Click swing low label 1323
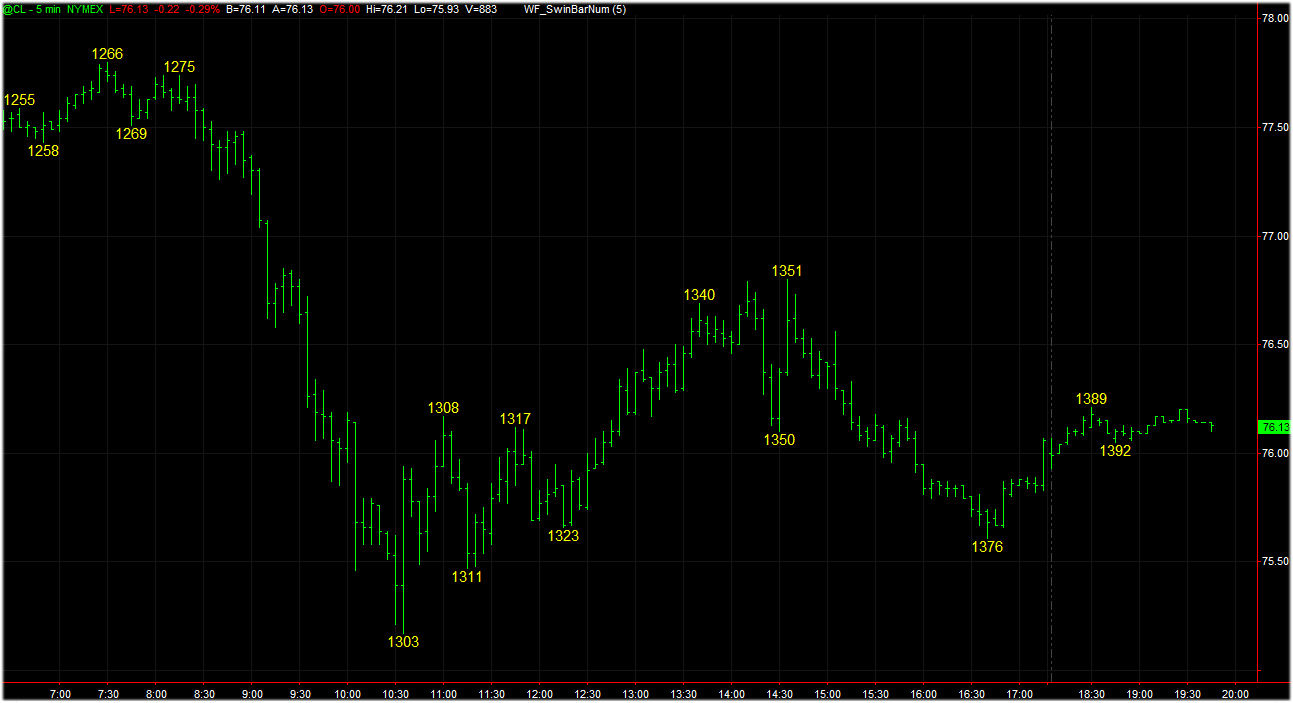Image resolution: width=1293 pixels, height=703 pixels. [x=563, y=536]
